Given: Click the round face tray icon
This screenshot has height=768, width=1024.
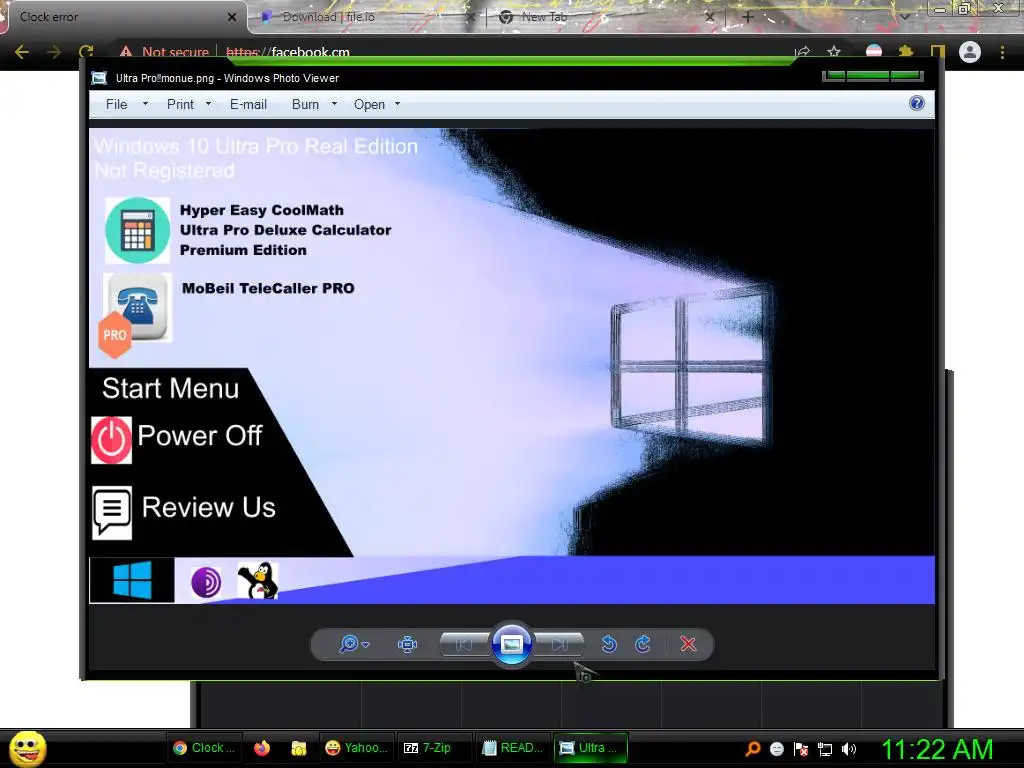Looking at the screenshot, I should 776,749.
